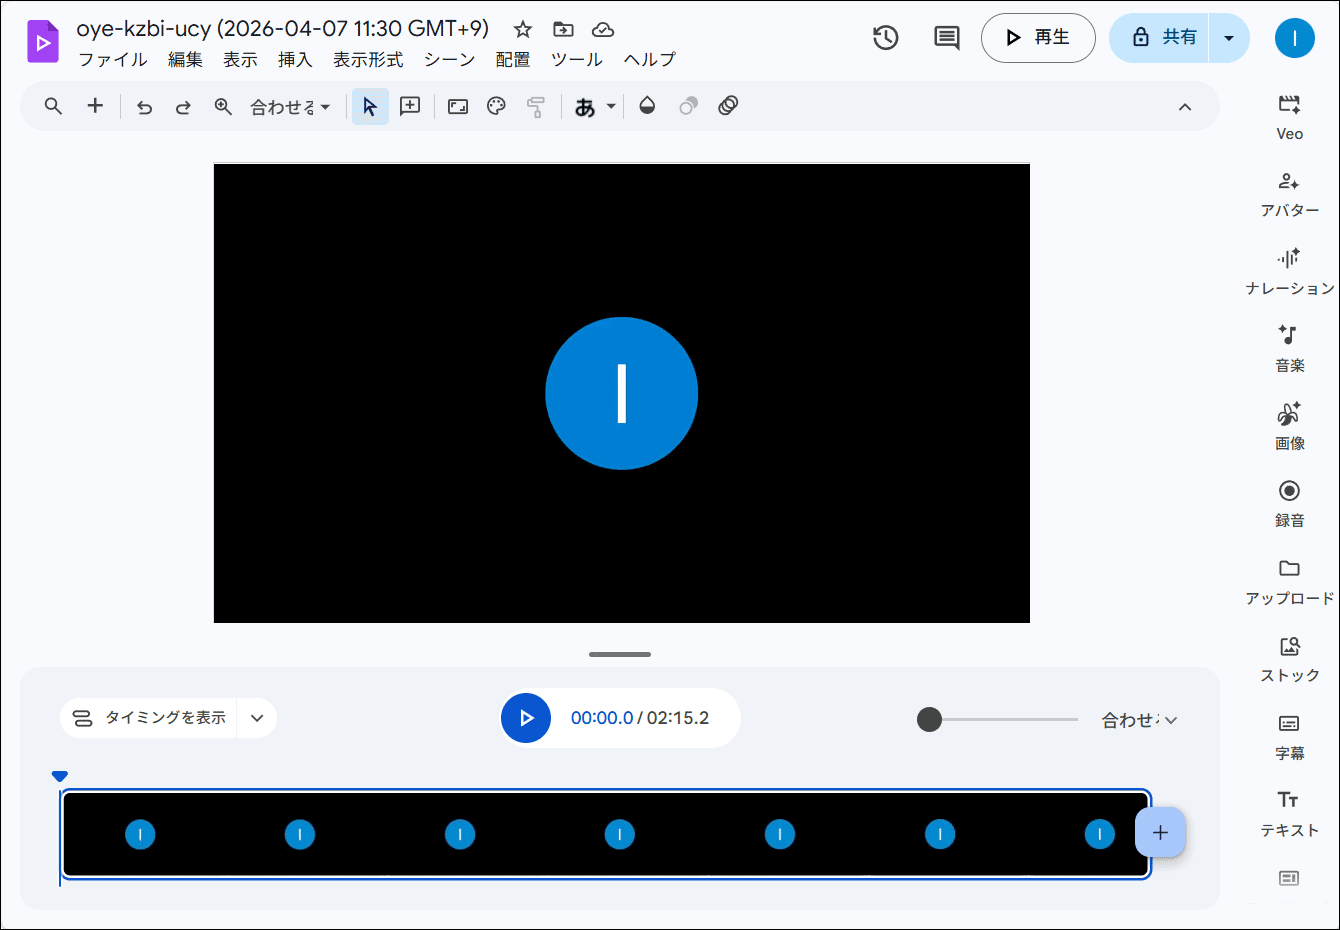
Task: Open the 表示形式 menu
Action: 368,60
